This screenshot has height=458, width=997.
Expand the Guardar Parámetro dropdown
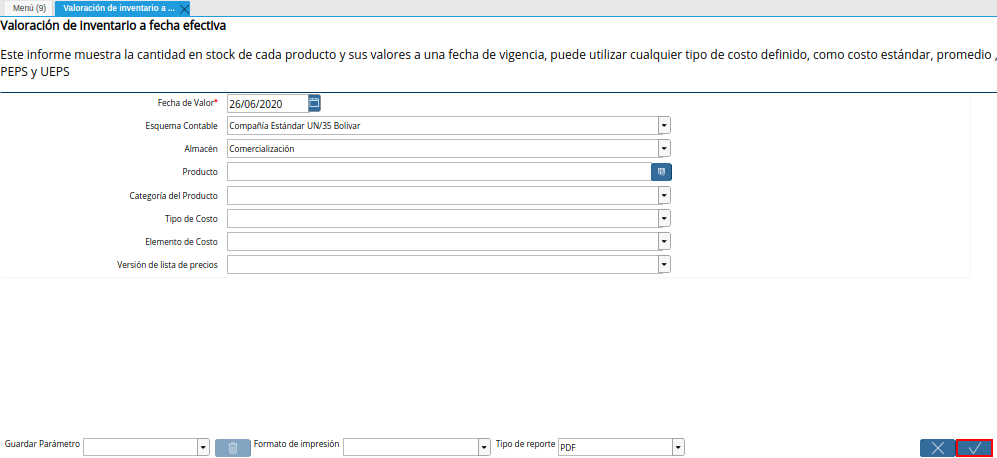(x=203, y=447)
